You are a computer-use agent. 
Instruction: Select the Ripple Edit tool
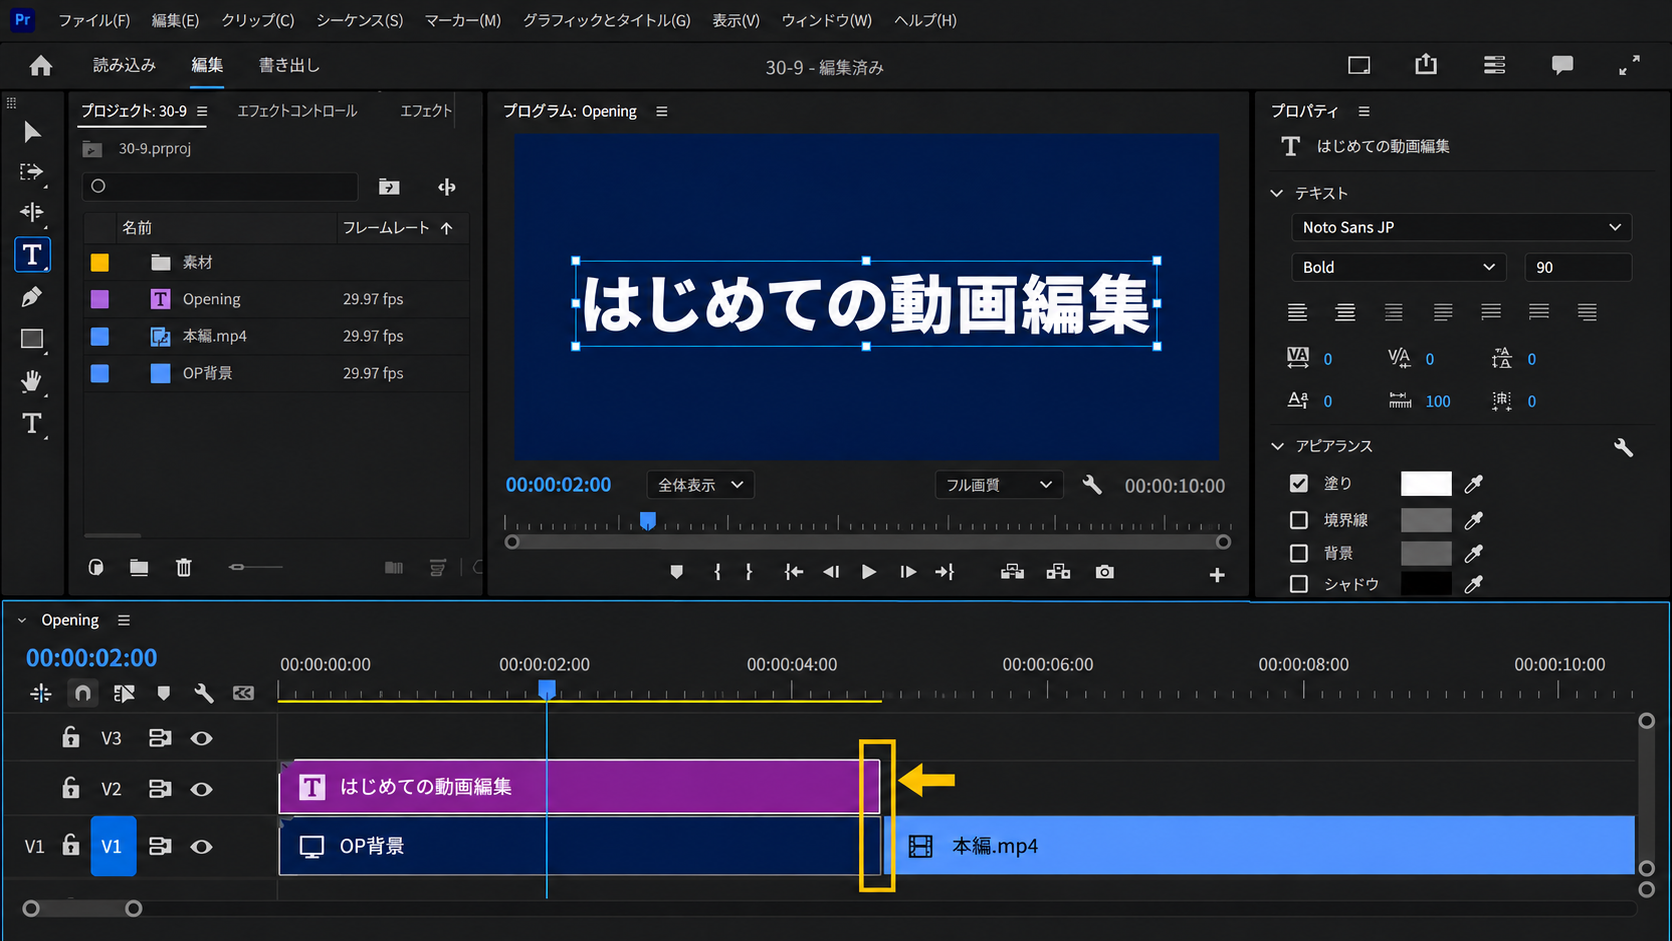click(x=32, y=212)
